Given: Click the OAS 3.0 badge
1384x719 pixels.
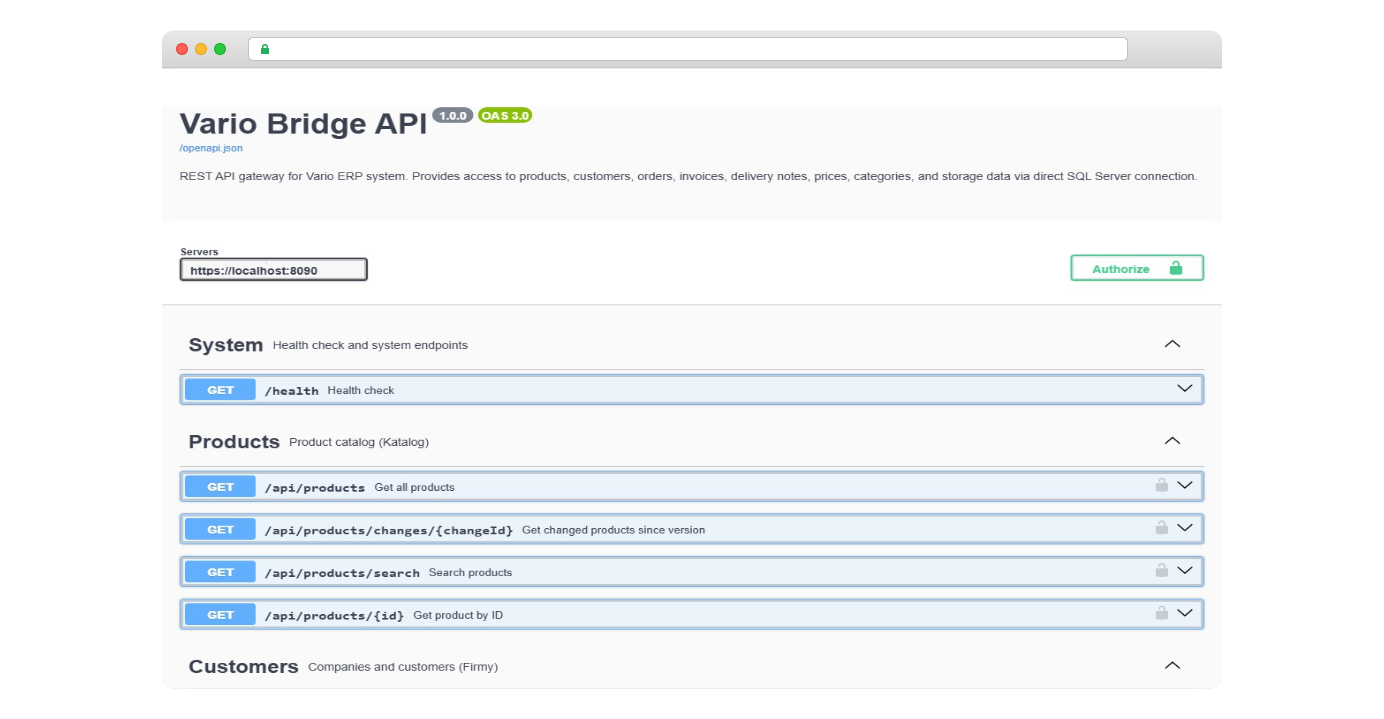Looking at the screenshot, I should [505, 116].
